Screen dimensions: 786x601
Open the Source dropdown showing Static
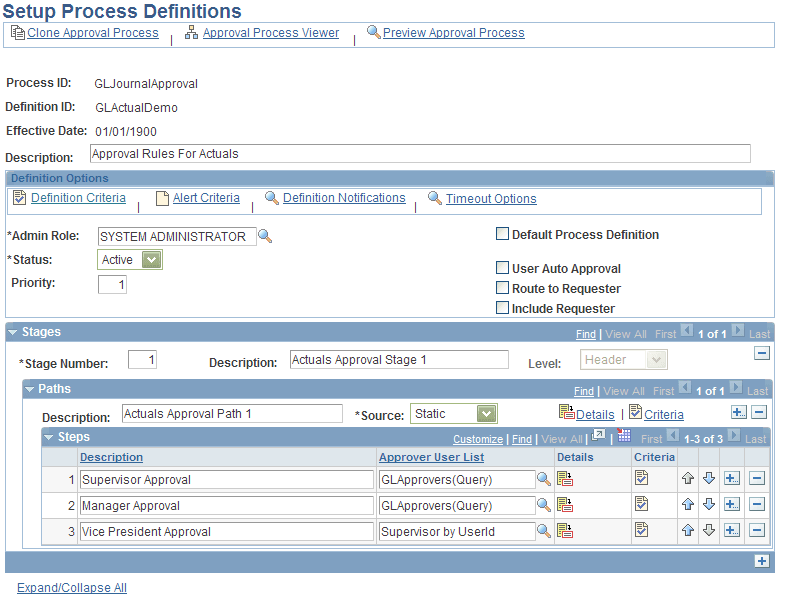point(454,414)
